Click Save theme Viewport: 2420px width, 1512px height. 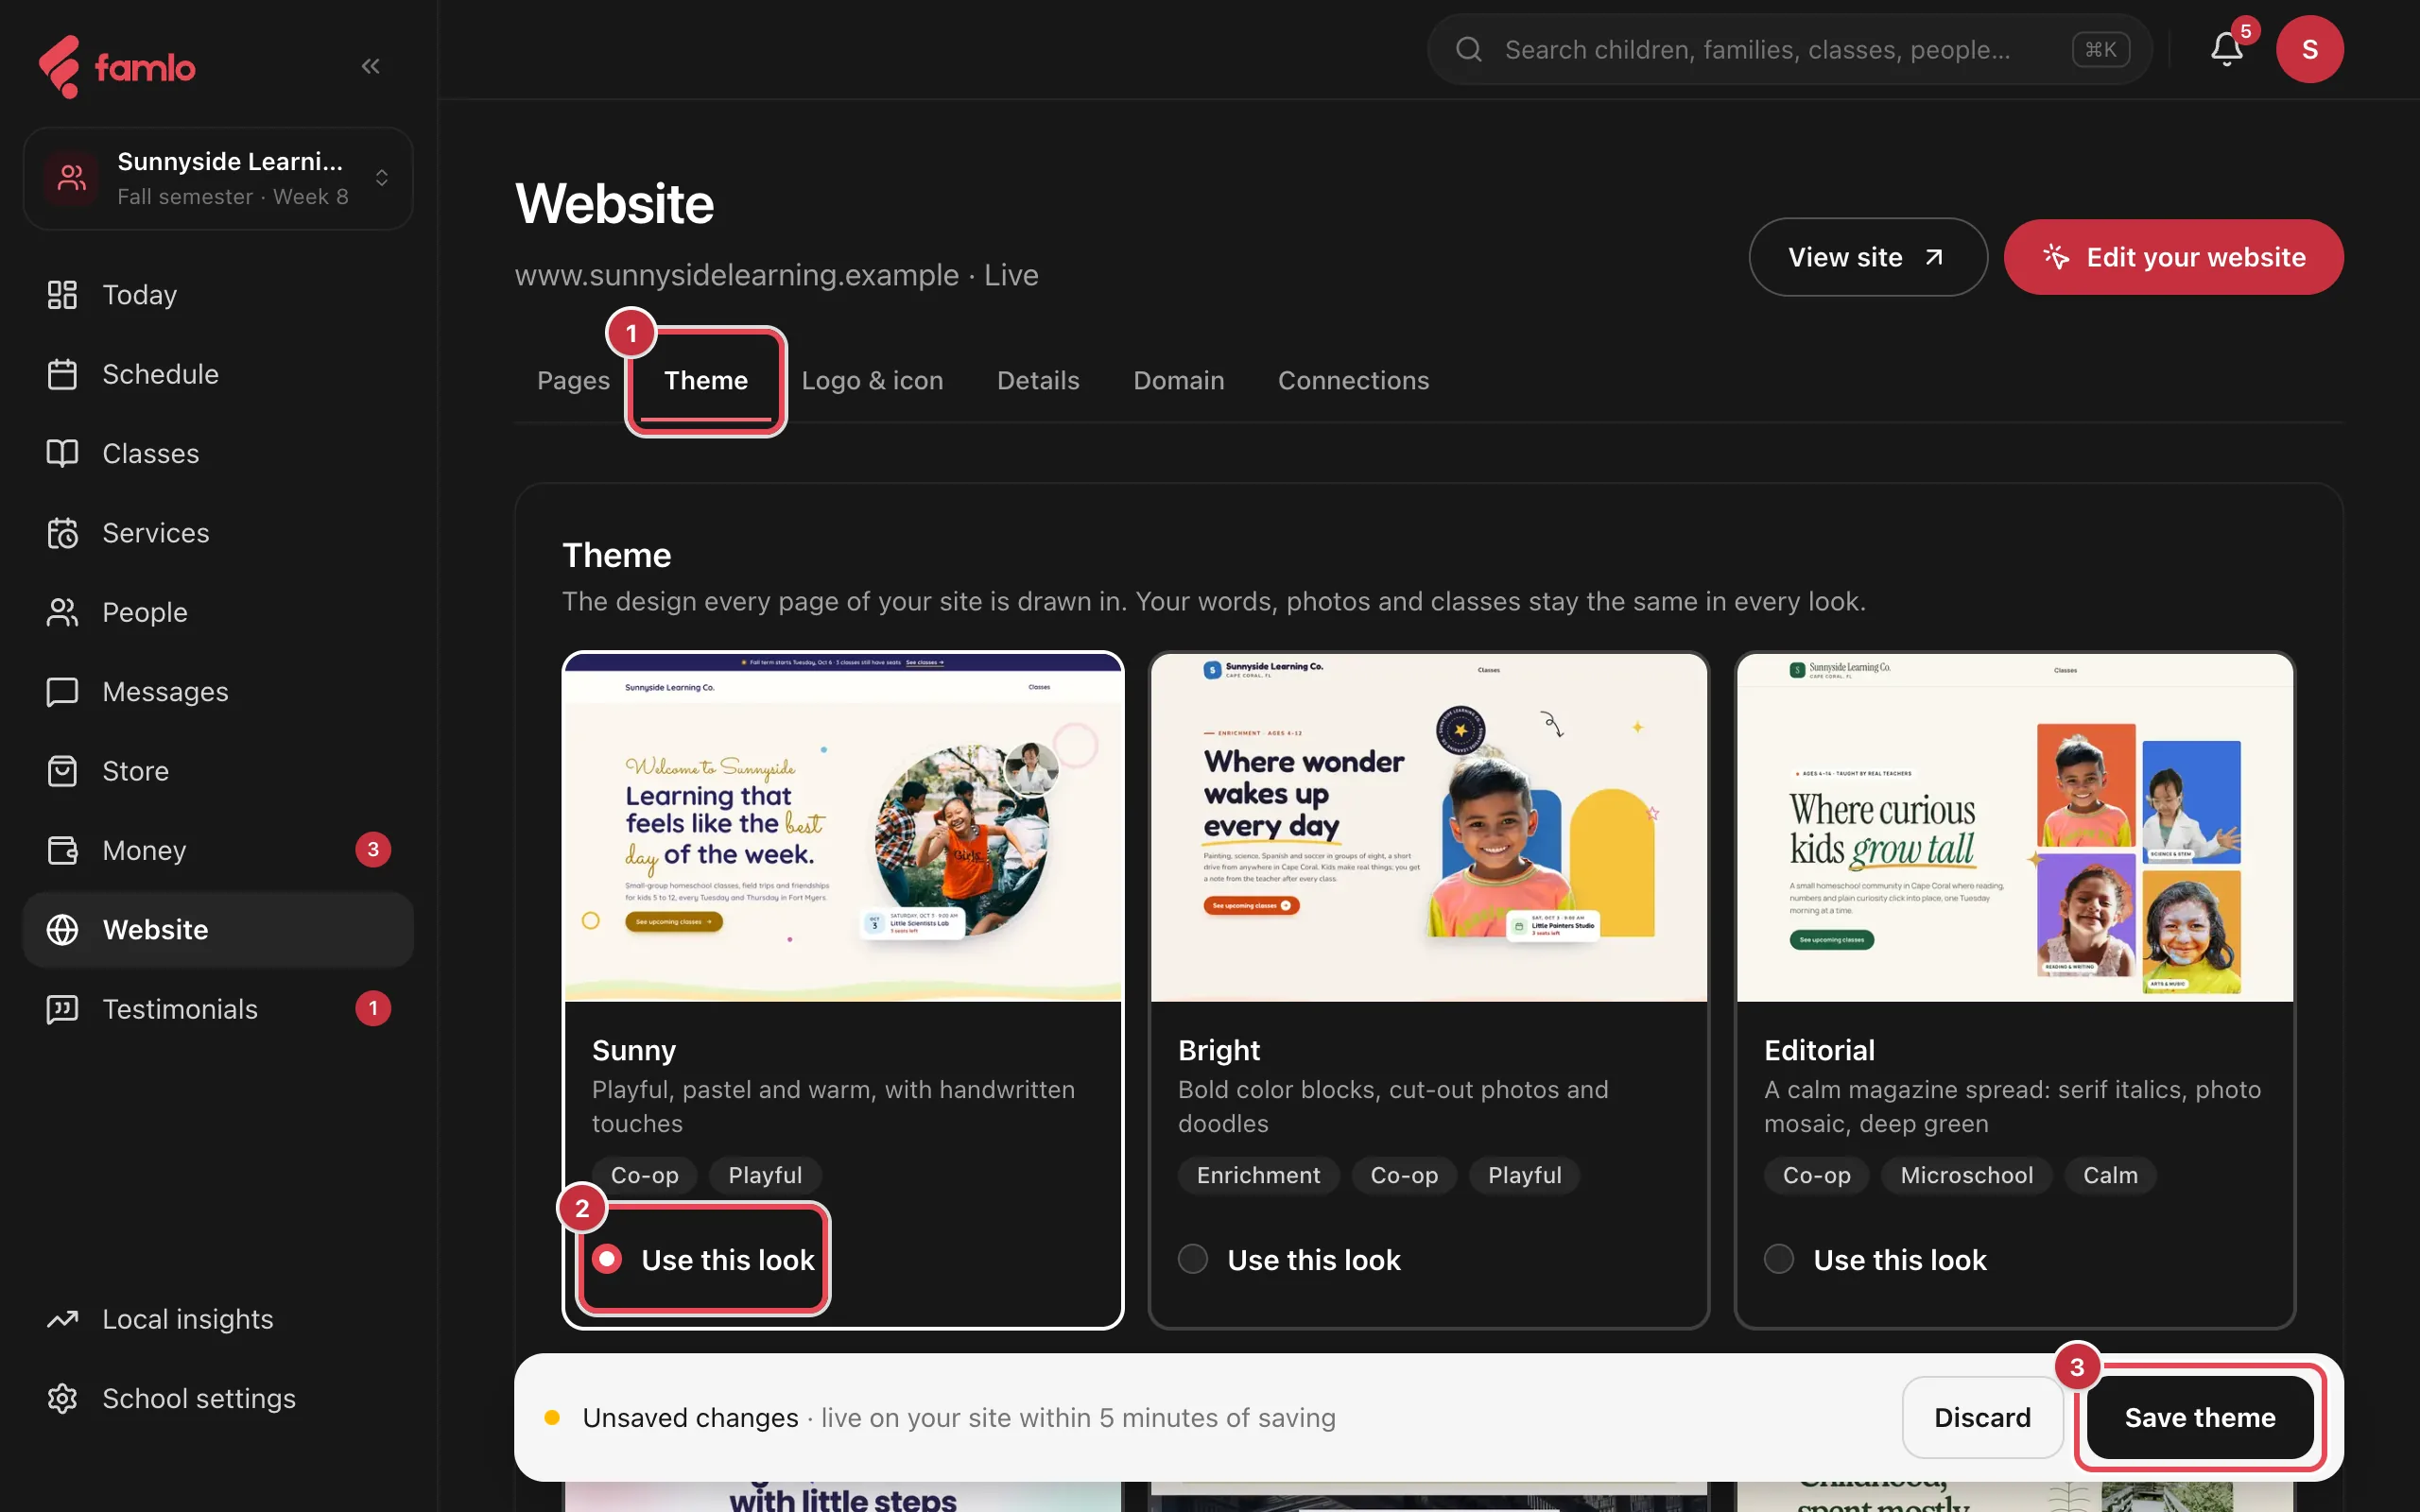click(2200, 1417)
